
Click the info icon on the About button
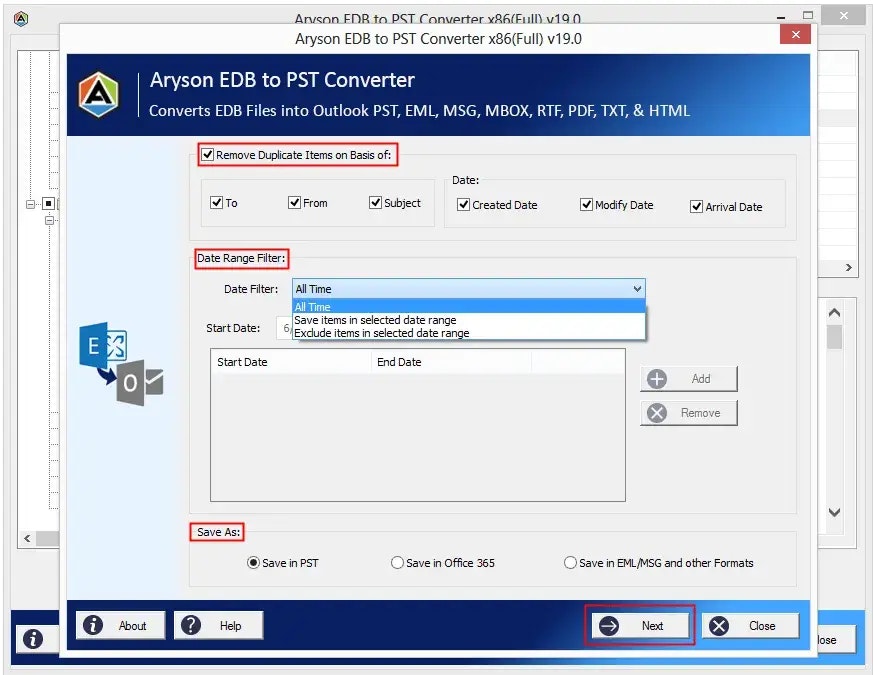(93, 625)
